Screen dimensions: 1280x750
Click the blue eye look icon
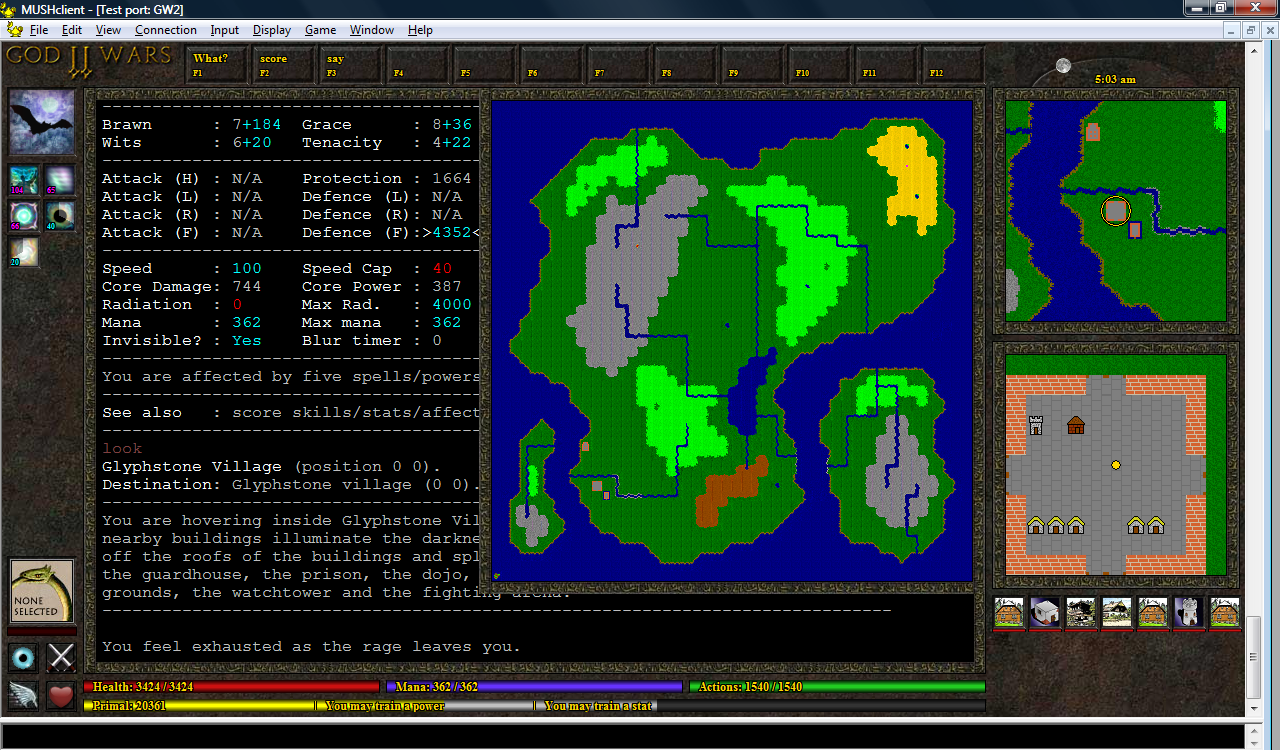[24, 657]
